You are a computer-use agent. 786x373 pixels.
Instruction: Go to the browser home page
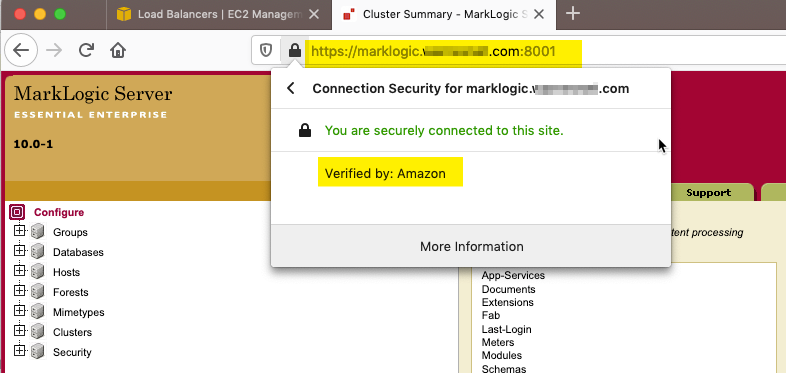pos(118,50)
